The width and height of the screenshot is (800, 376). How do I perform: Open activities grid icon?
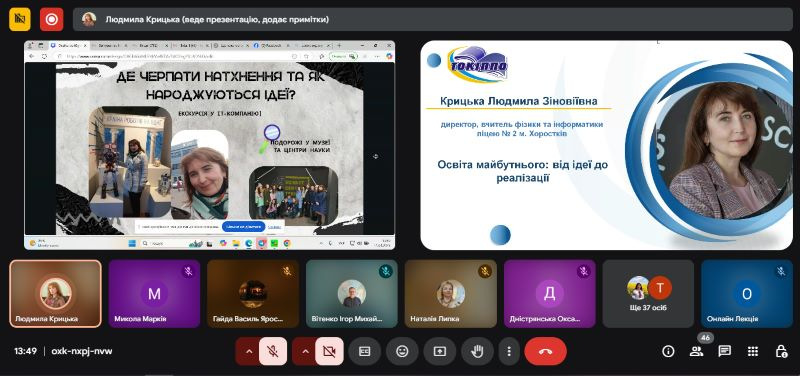[753, 351]
